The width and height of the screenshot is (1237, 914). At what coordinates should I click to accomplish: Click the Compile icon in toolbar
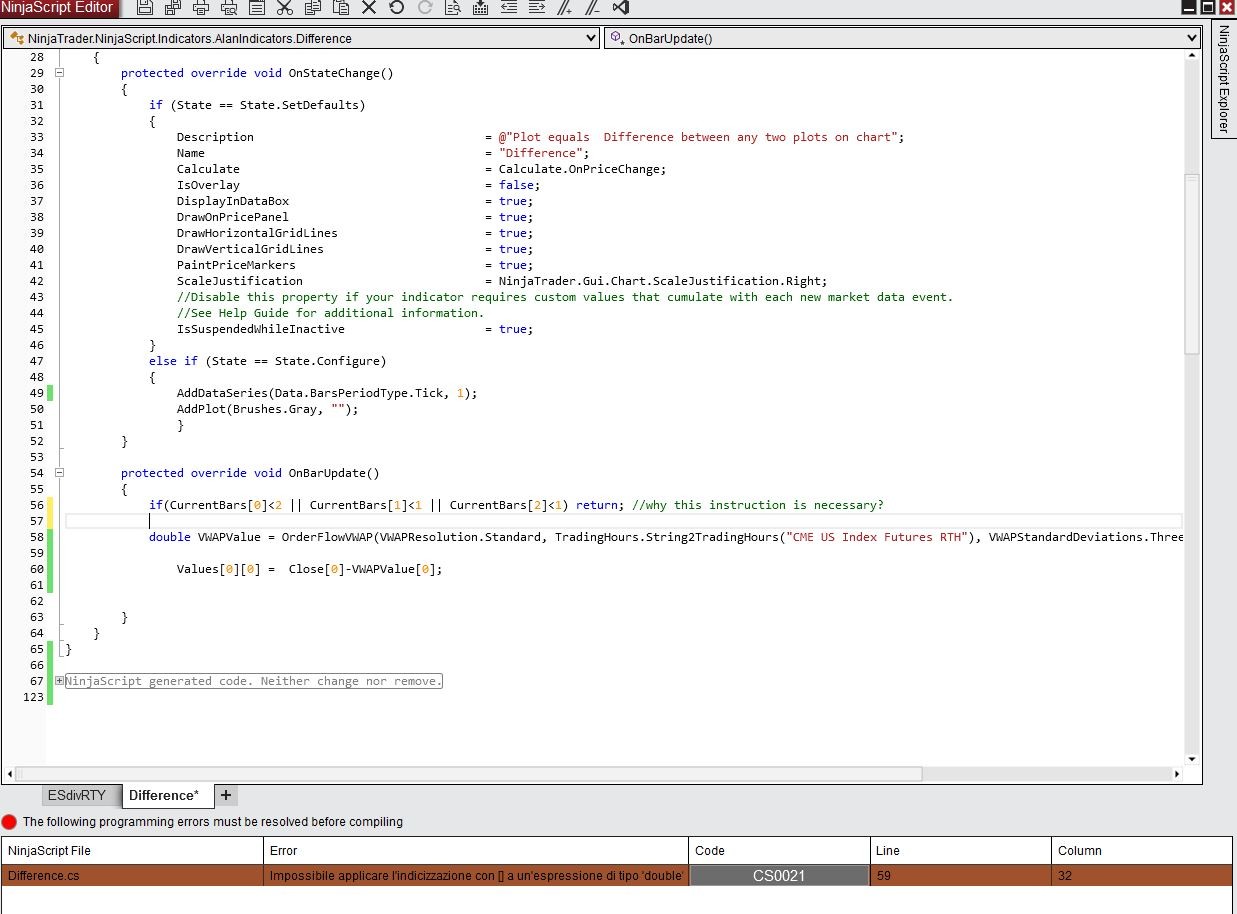481,8
